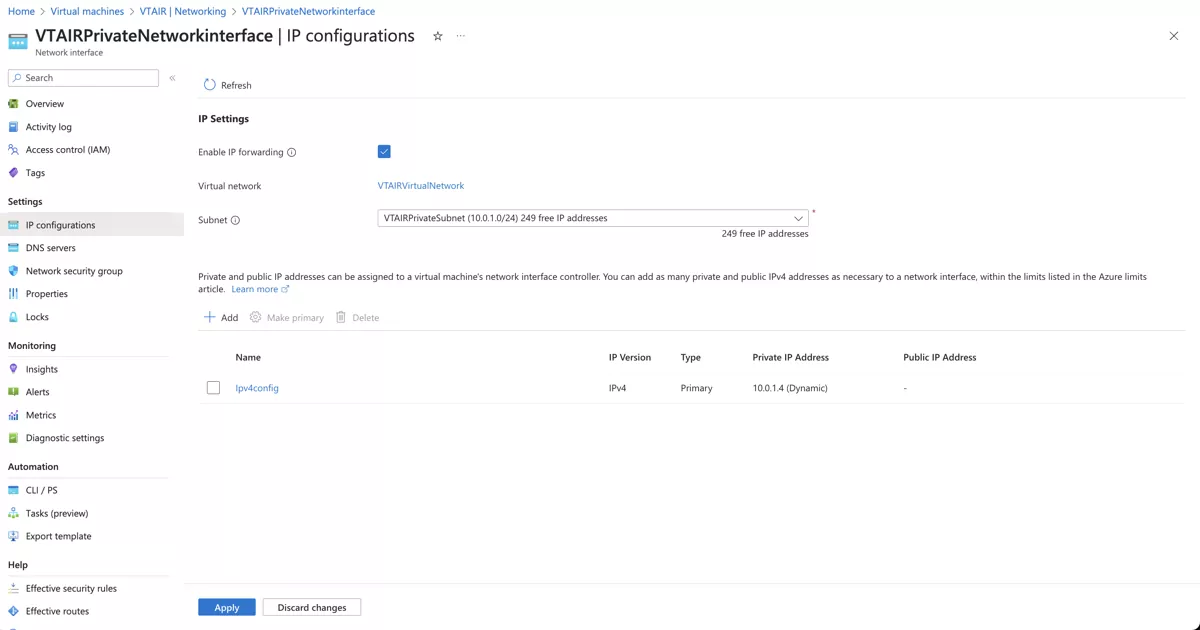Star this page as a favorite
Viewport: 1200px width, 630px height.
[437, 36]
